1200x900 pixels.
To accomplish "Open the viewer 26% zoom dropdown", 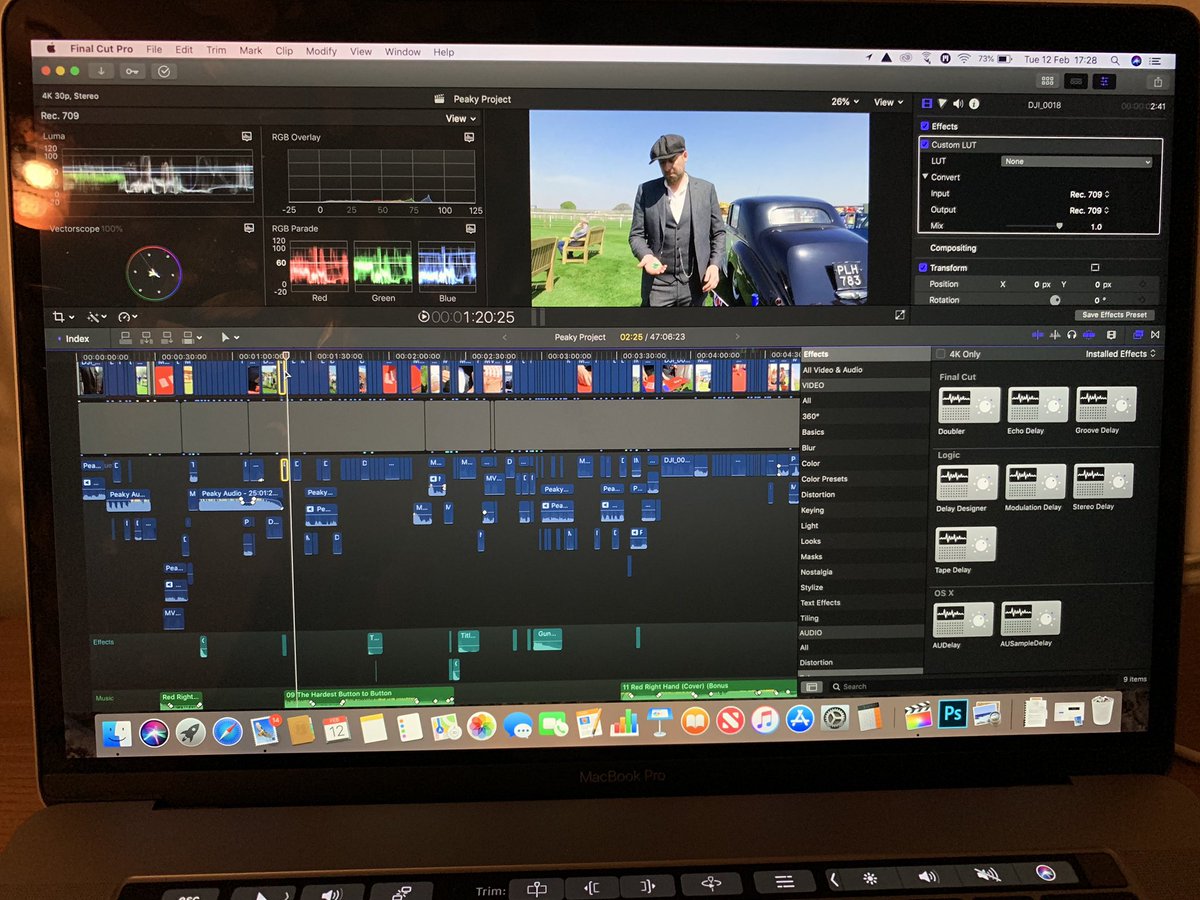I will tap(845, 102).
